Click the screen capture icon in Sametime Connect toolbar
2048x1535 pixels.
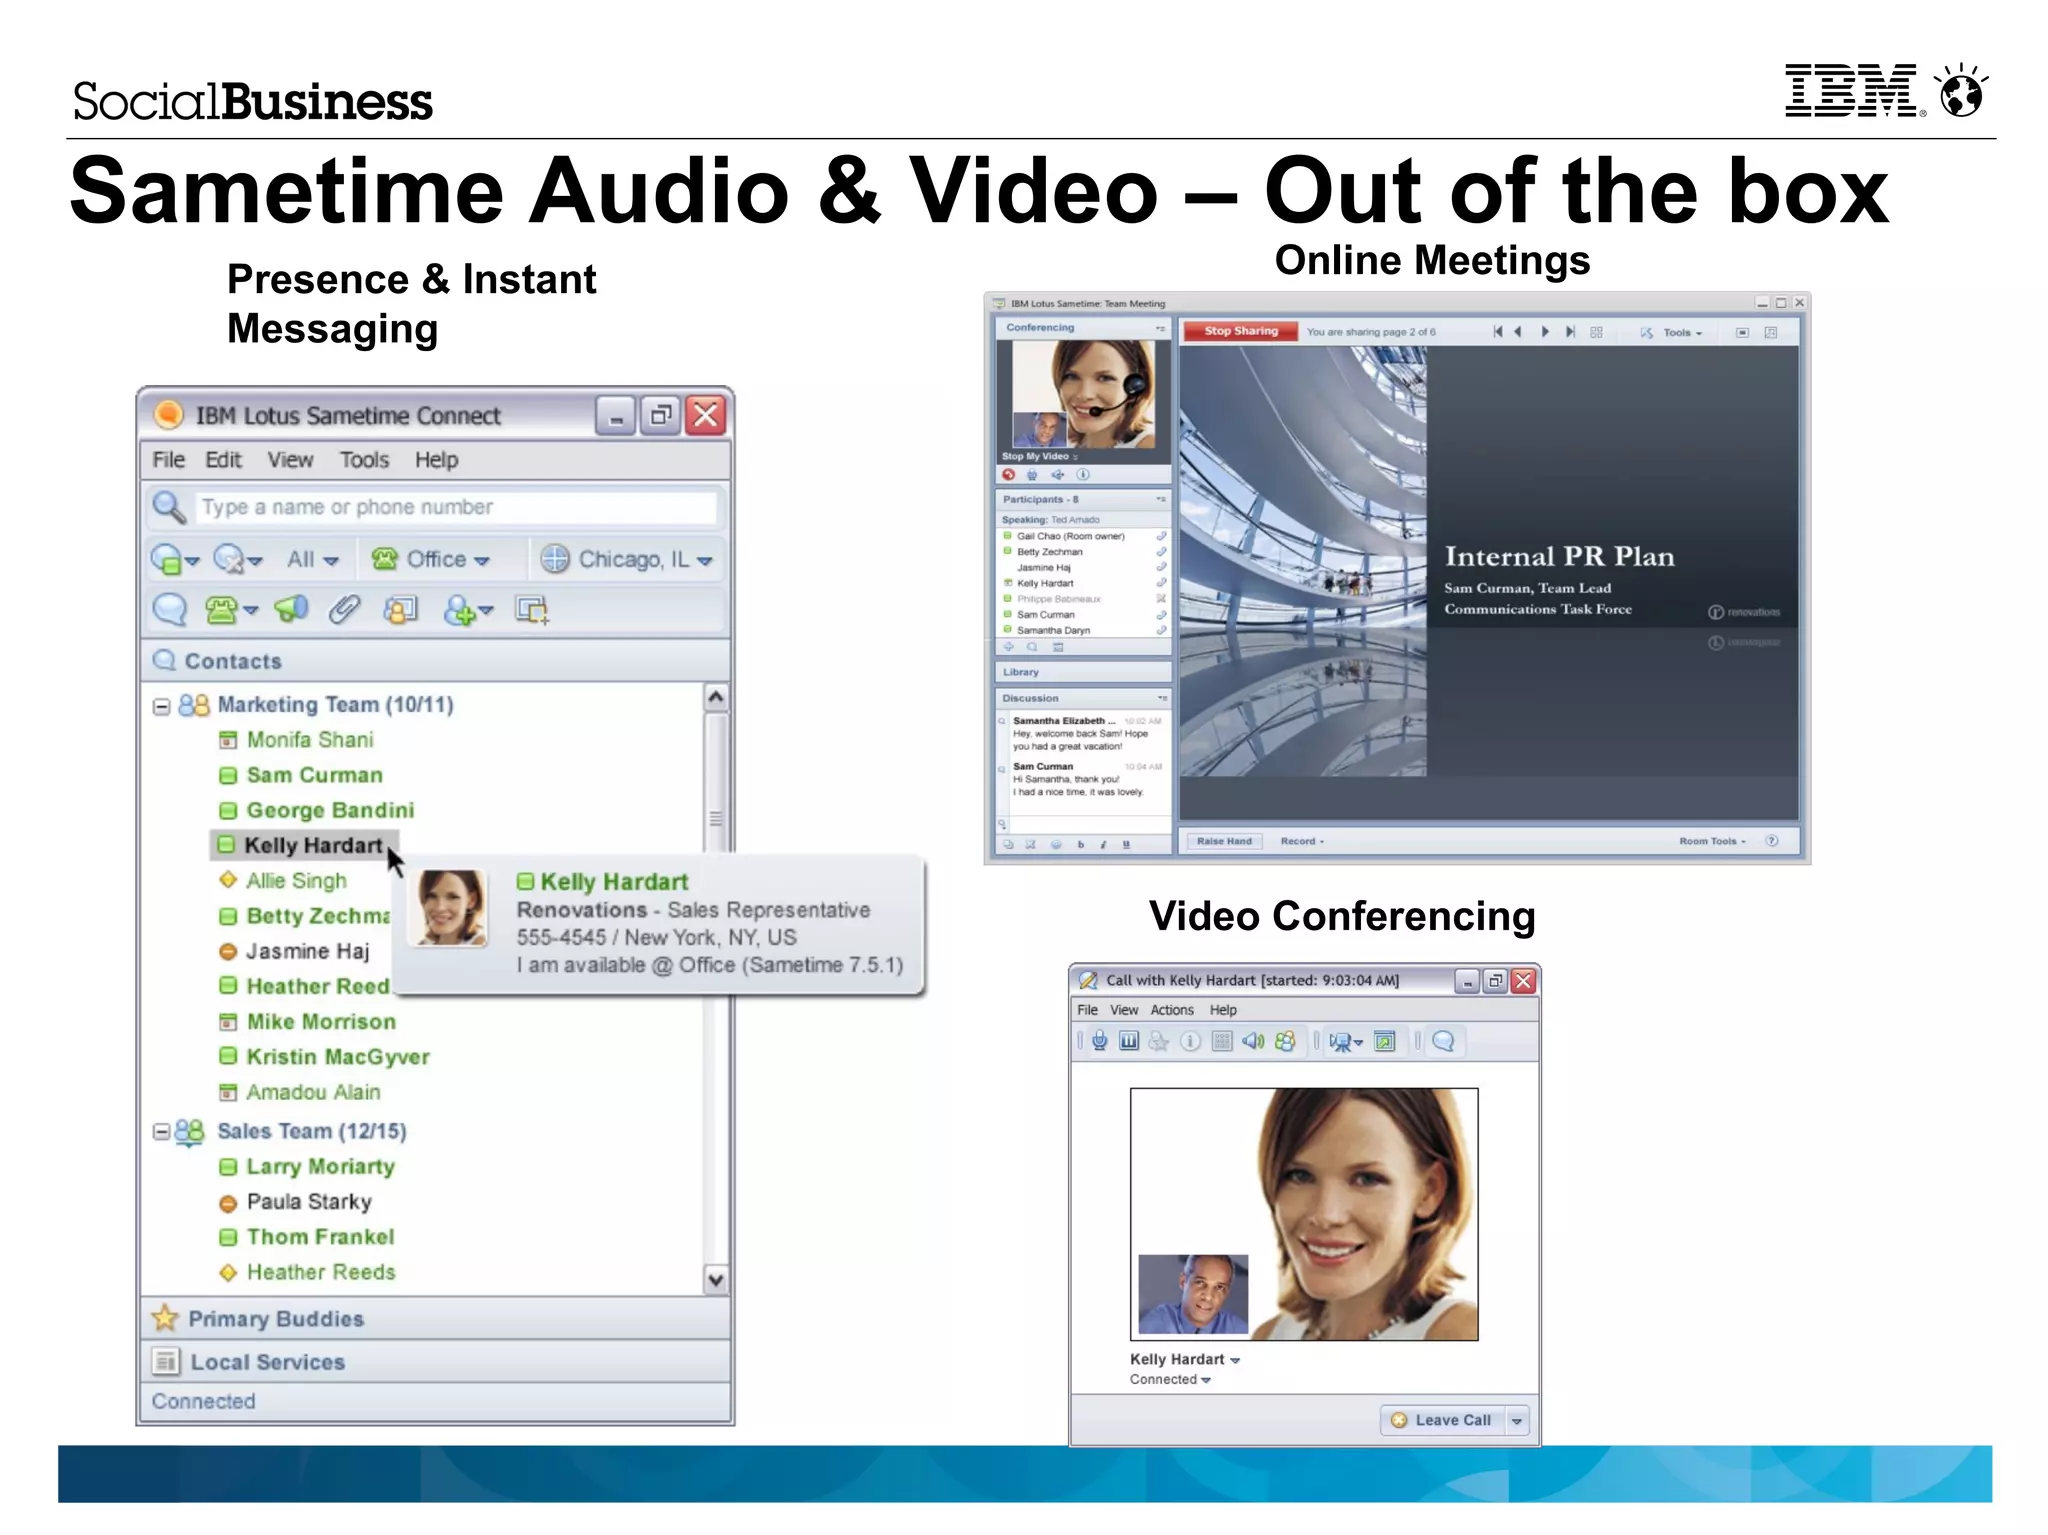click(532, 609)
